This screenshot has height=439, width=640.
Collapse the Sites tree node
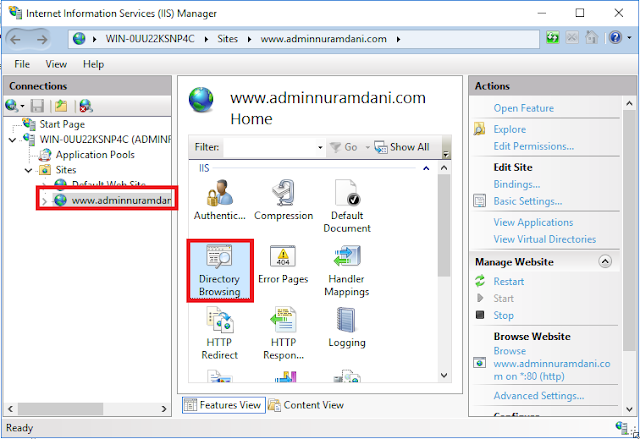pyautogui.click(x=28, y=170)
